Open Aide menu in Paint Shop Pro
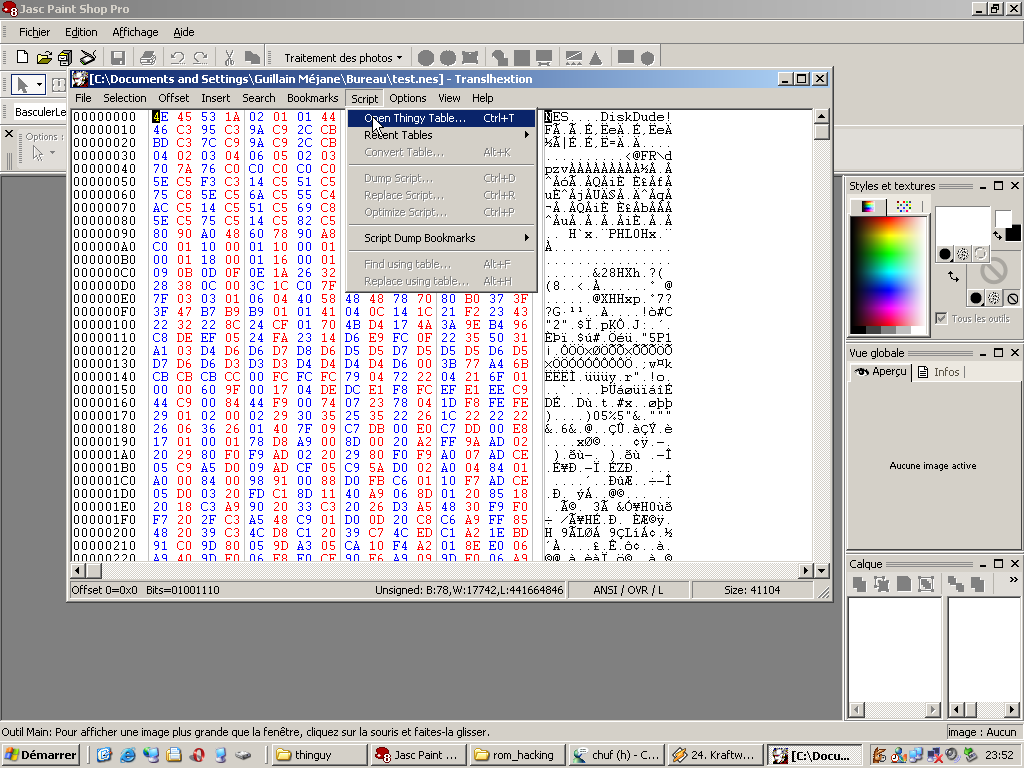 click(184, 32)
